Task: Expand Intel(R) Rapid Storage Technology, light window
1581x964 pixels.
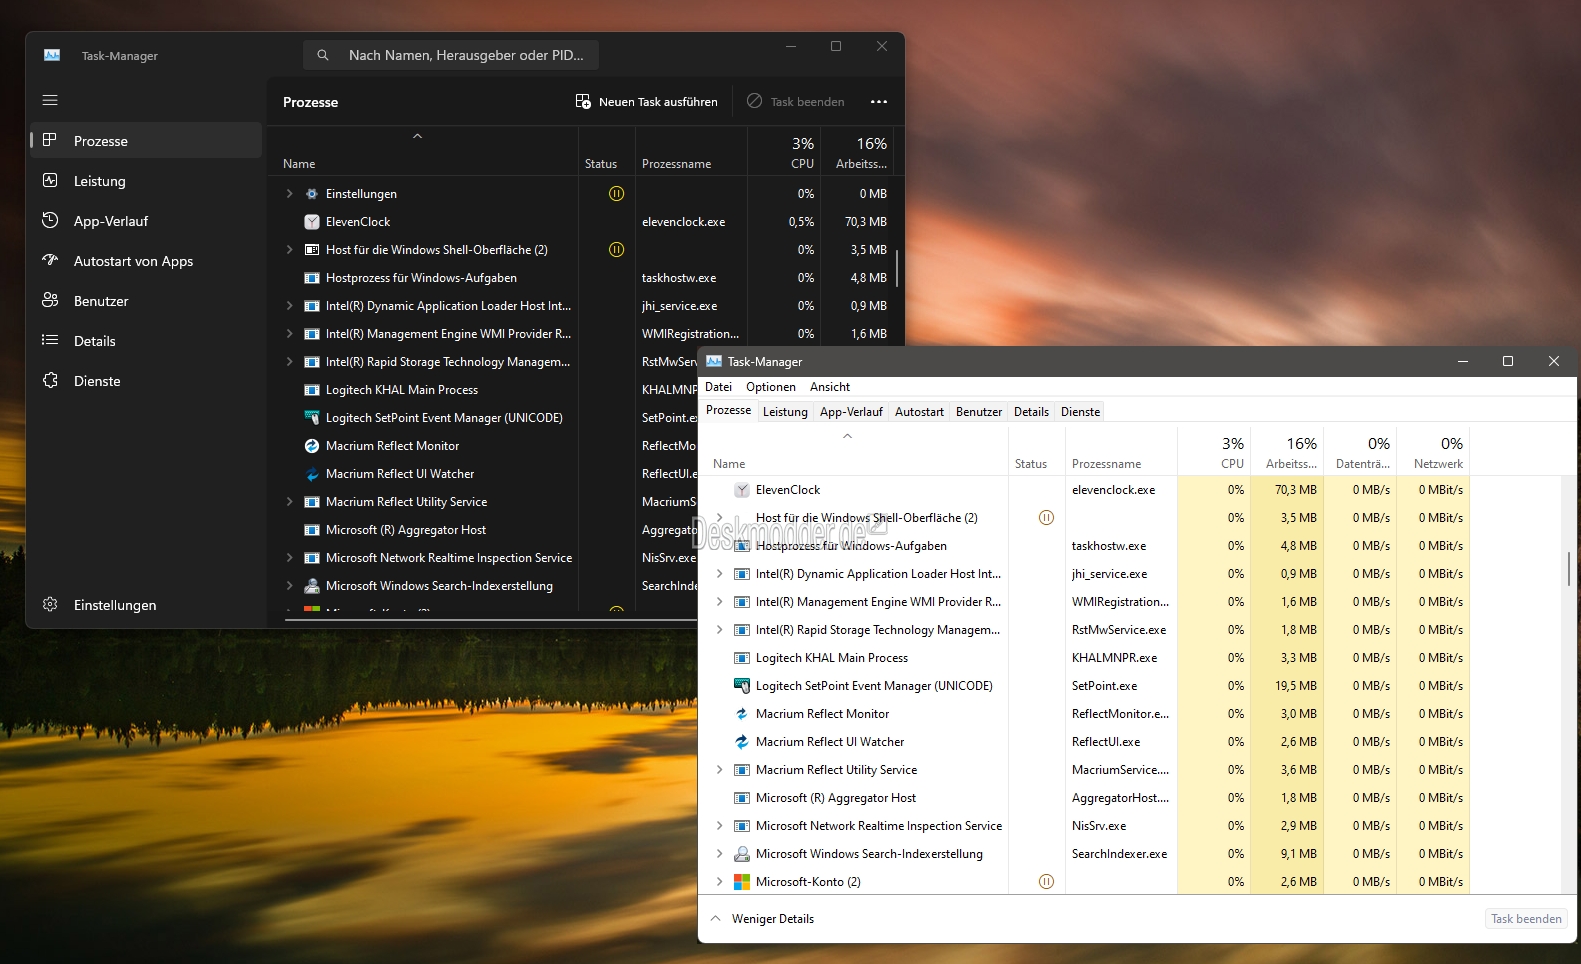Action: tap(719, 630)
